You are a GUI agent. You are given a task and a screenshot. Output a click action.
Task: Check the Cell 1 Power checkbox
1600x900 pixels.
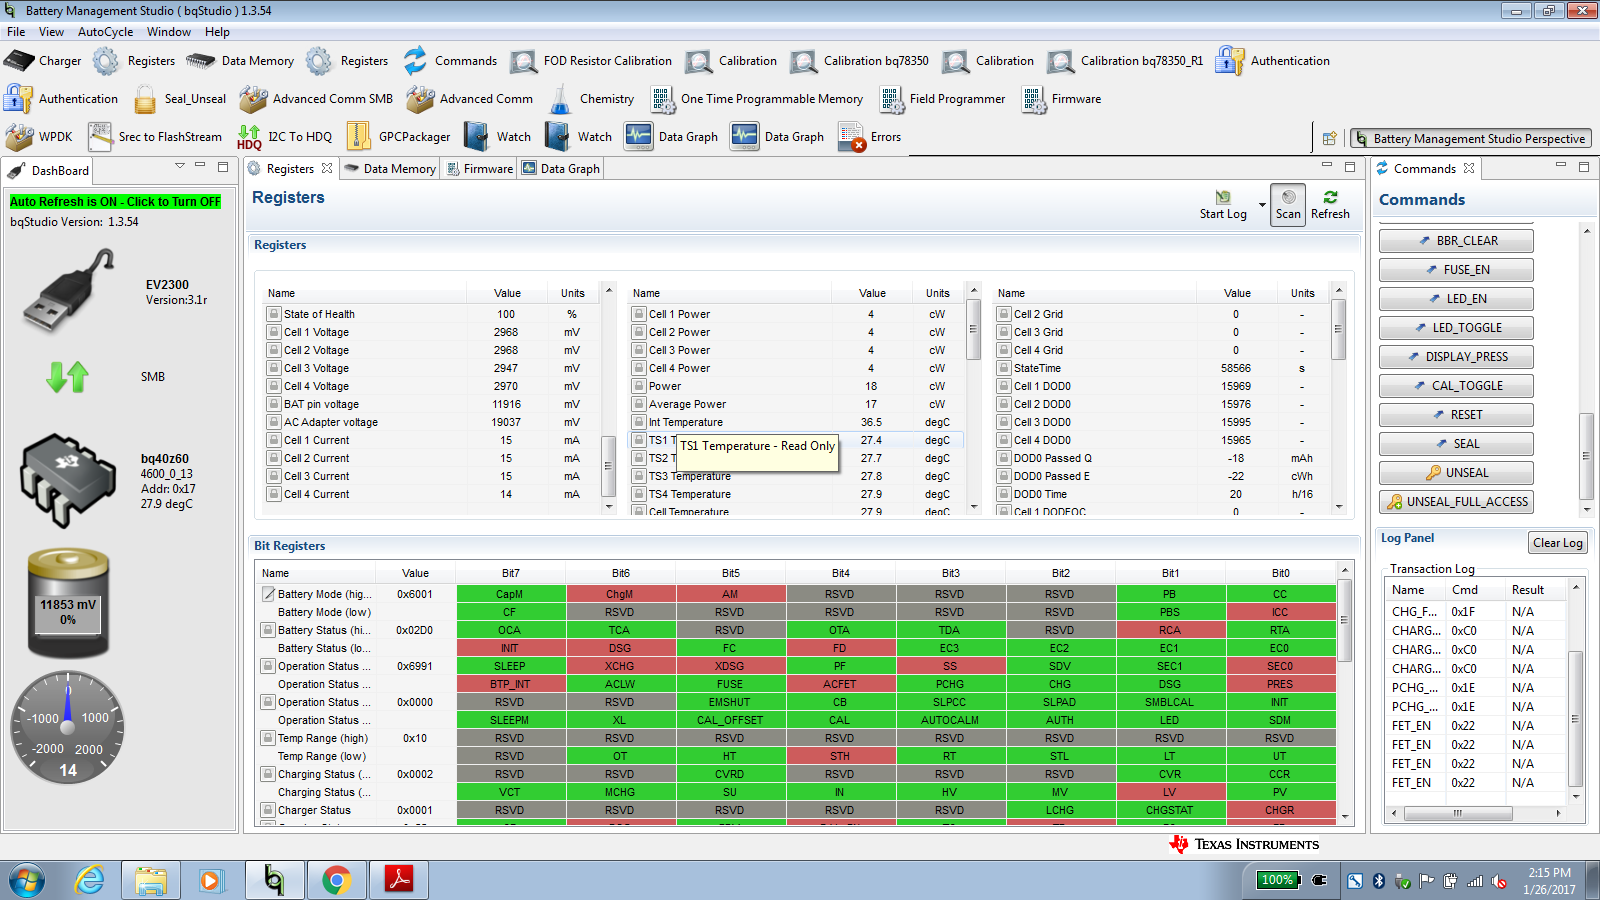coord(638,314)
